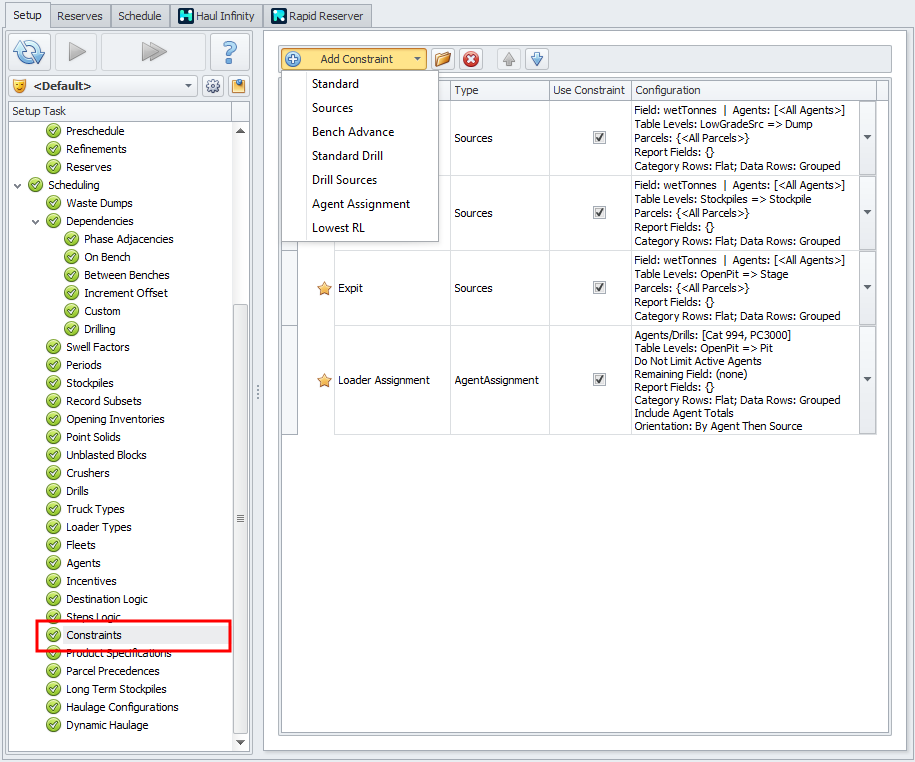Open the Default scenario dropdown
The height and width of the screenshot is (762, 915).
[189, 86]
